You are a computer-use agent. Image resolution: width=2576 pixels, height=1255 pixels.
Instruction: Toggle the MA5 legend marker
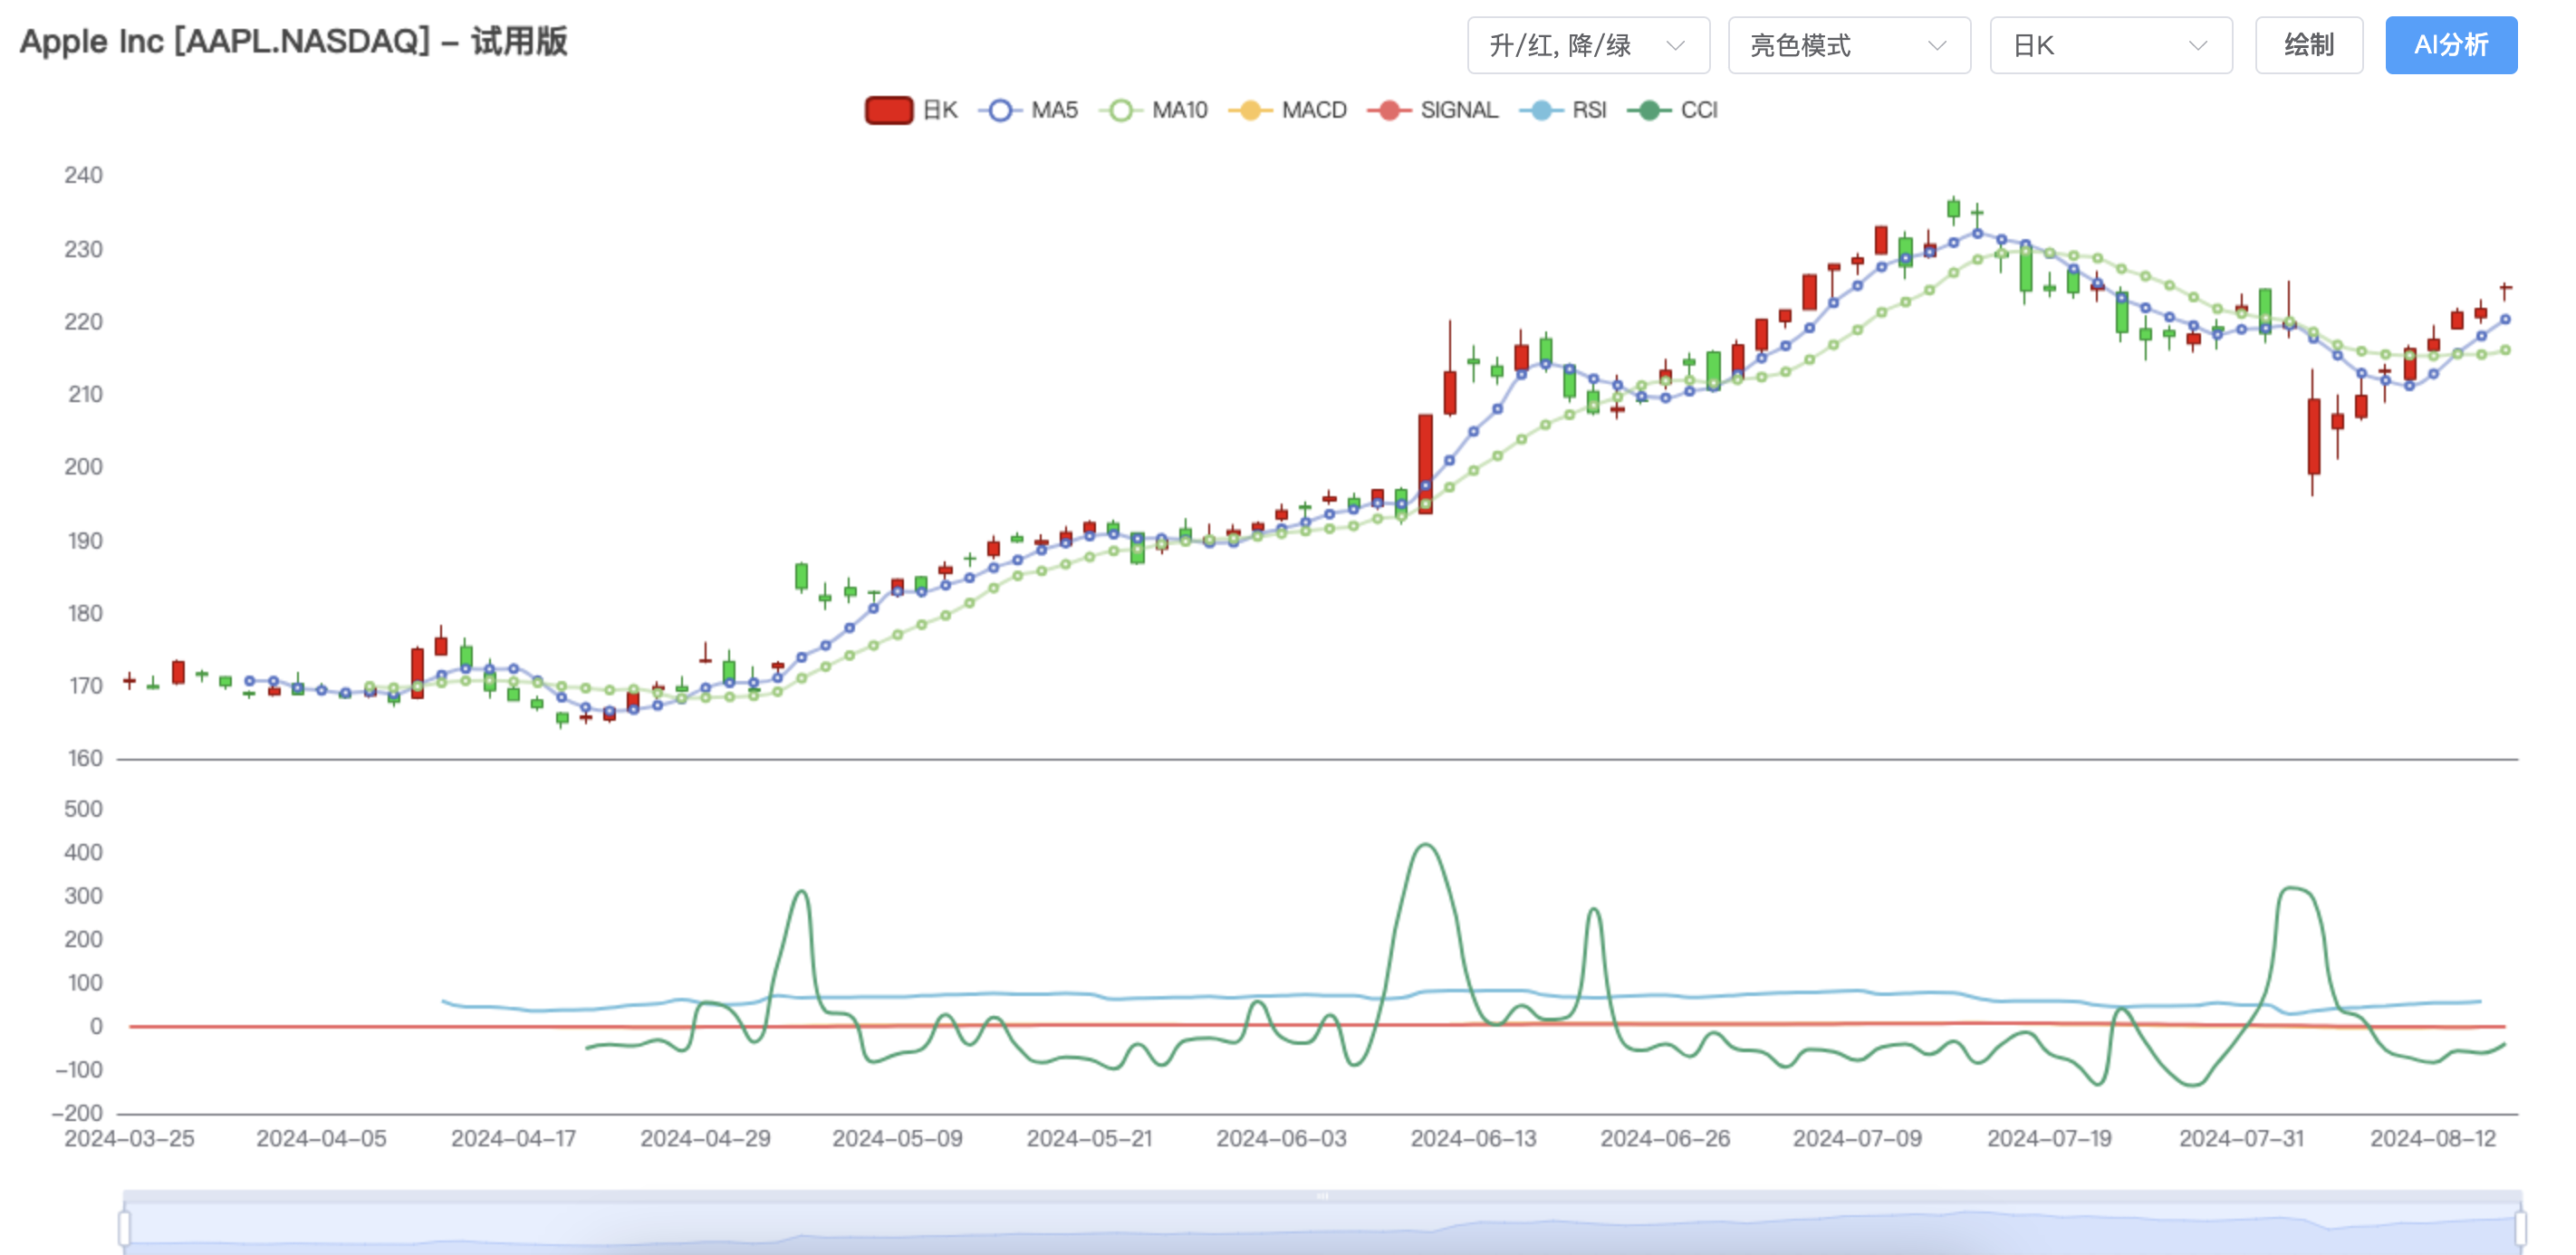pyautogui.click(x=1000, y=110)
